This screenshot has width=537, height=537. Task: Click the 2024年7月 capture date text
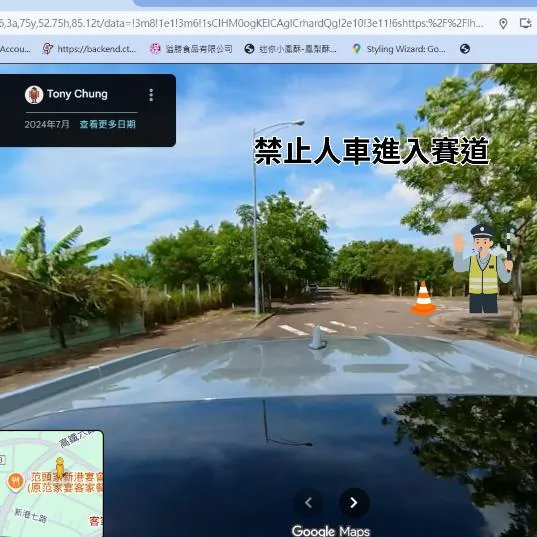(x=47, y=124)
